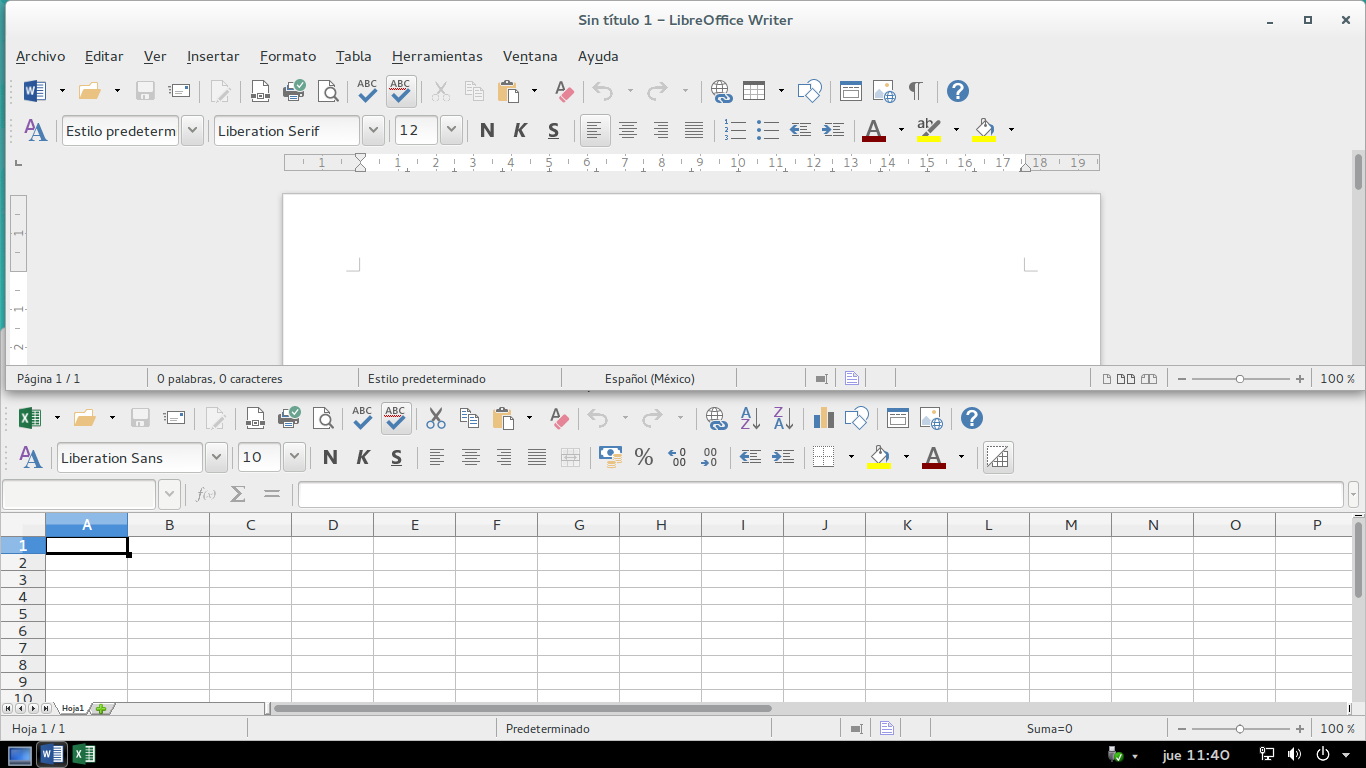Apply percent number format in Calc
The width and height of the screenshot is (1366, 768).
click(x=644, y=457)
